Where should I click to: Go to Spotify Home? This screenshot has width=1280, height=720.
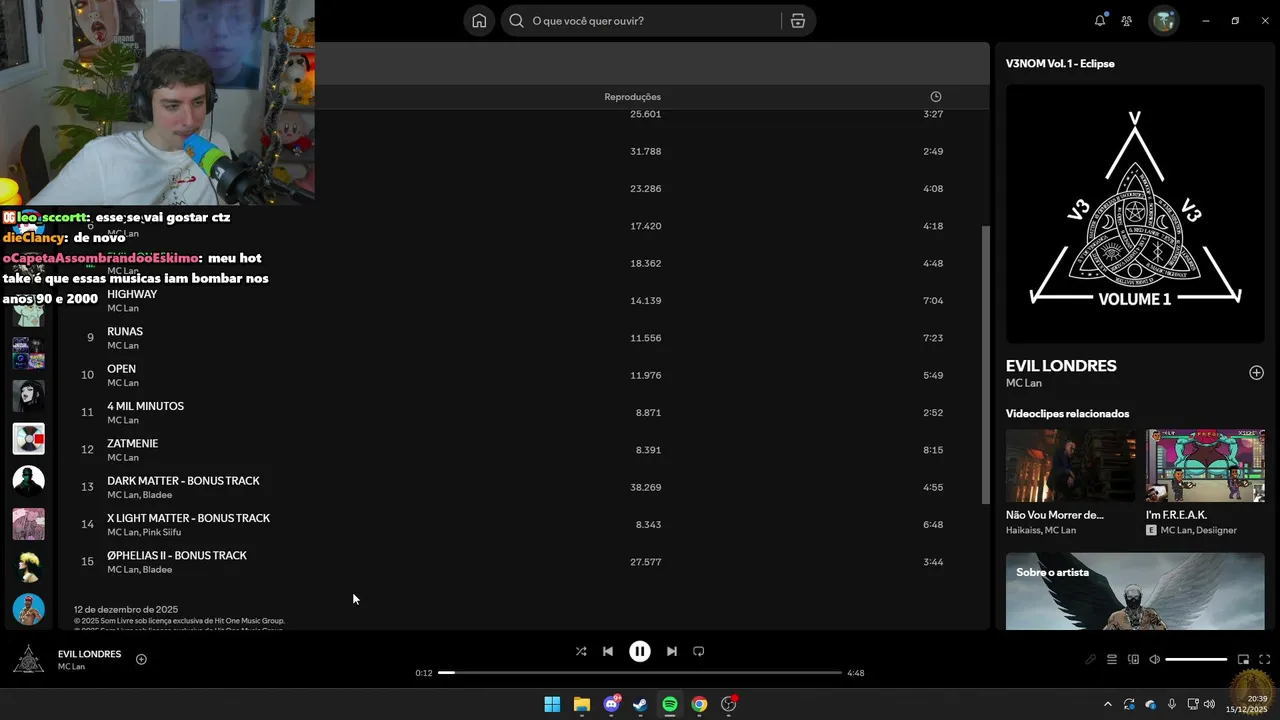point(479,21)
